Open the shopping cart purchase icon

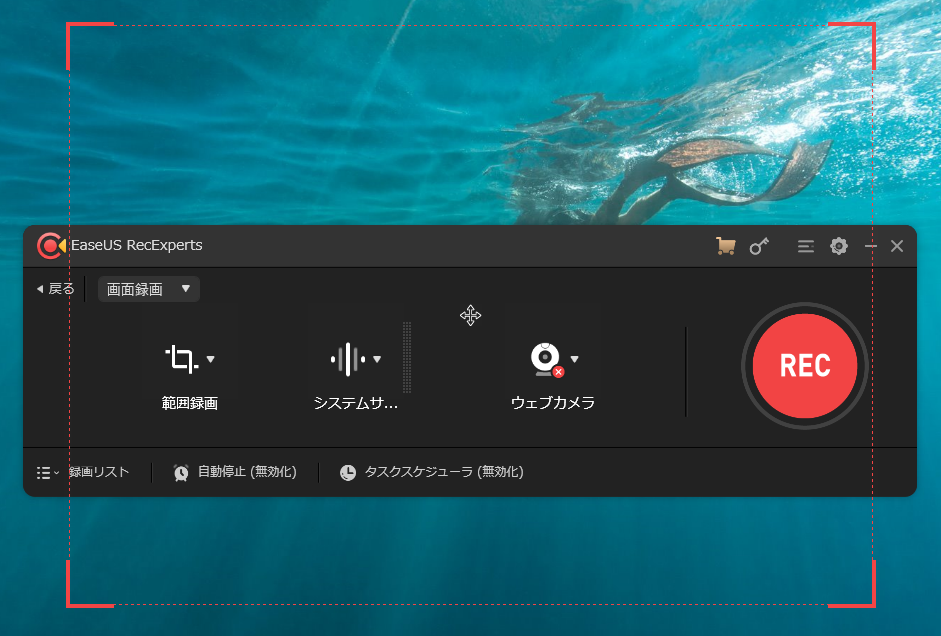pos(726,246)
